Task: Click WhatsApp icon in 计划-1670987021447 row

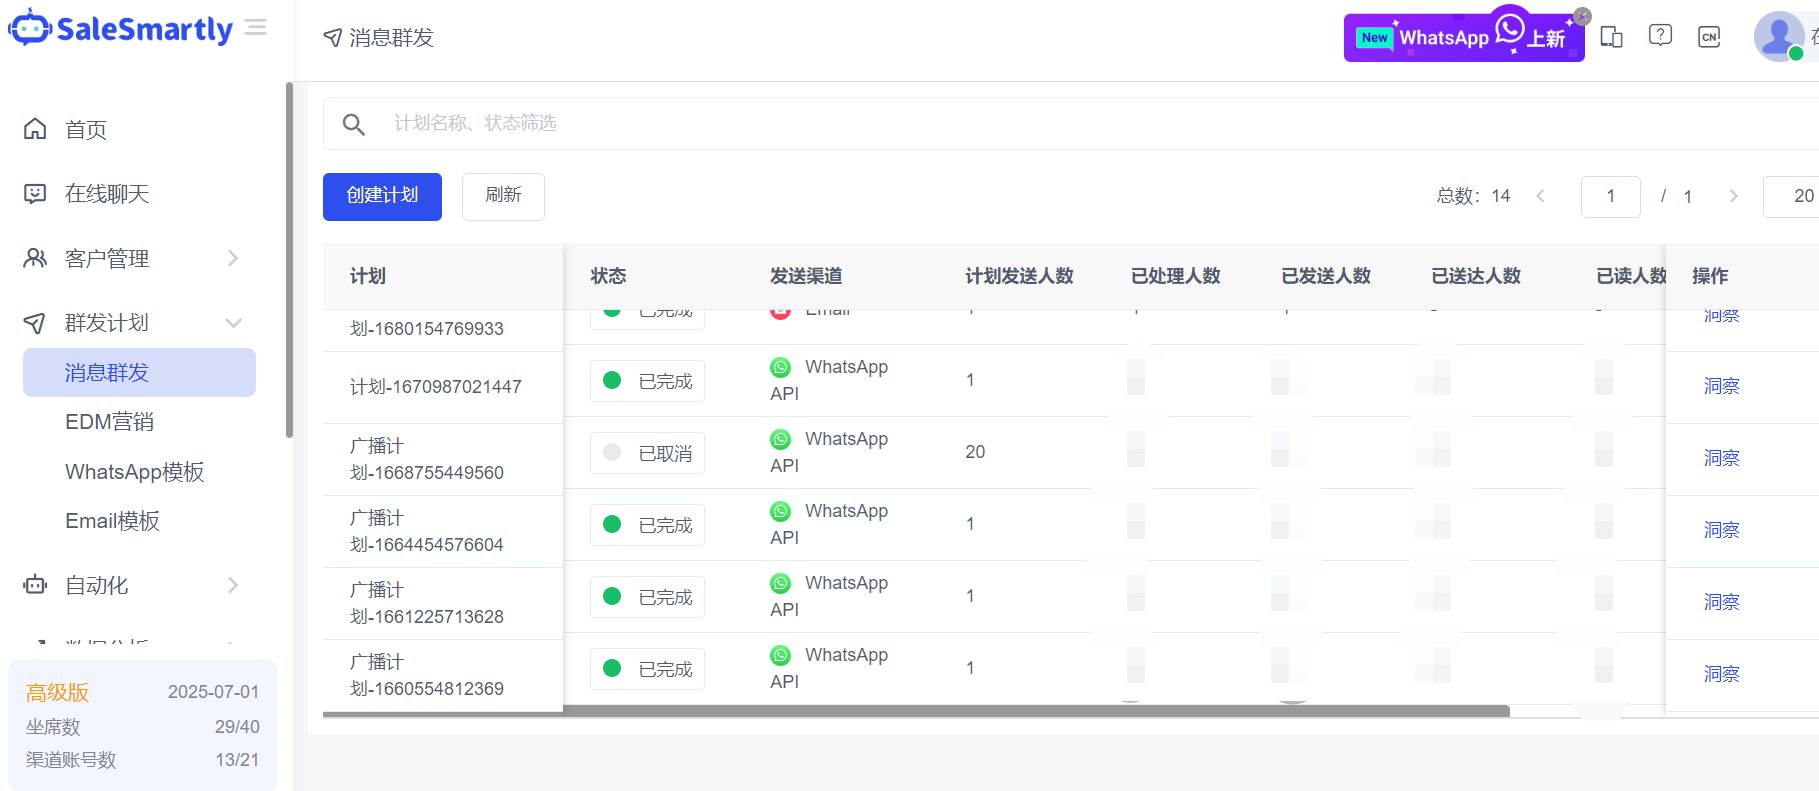Action: pos(781,367)
